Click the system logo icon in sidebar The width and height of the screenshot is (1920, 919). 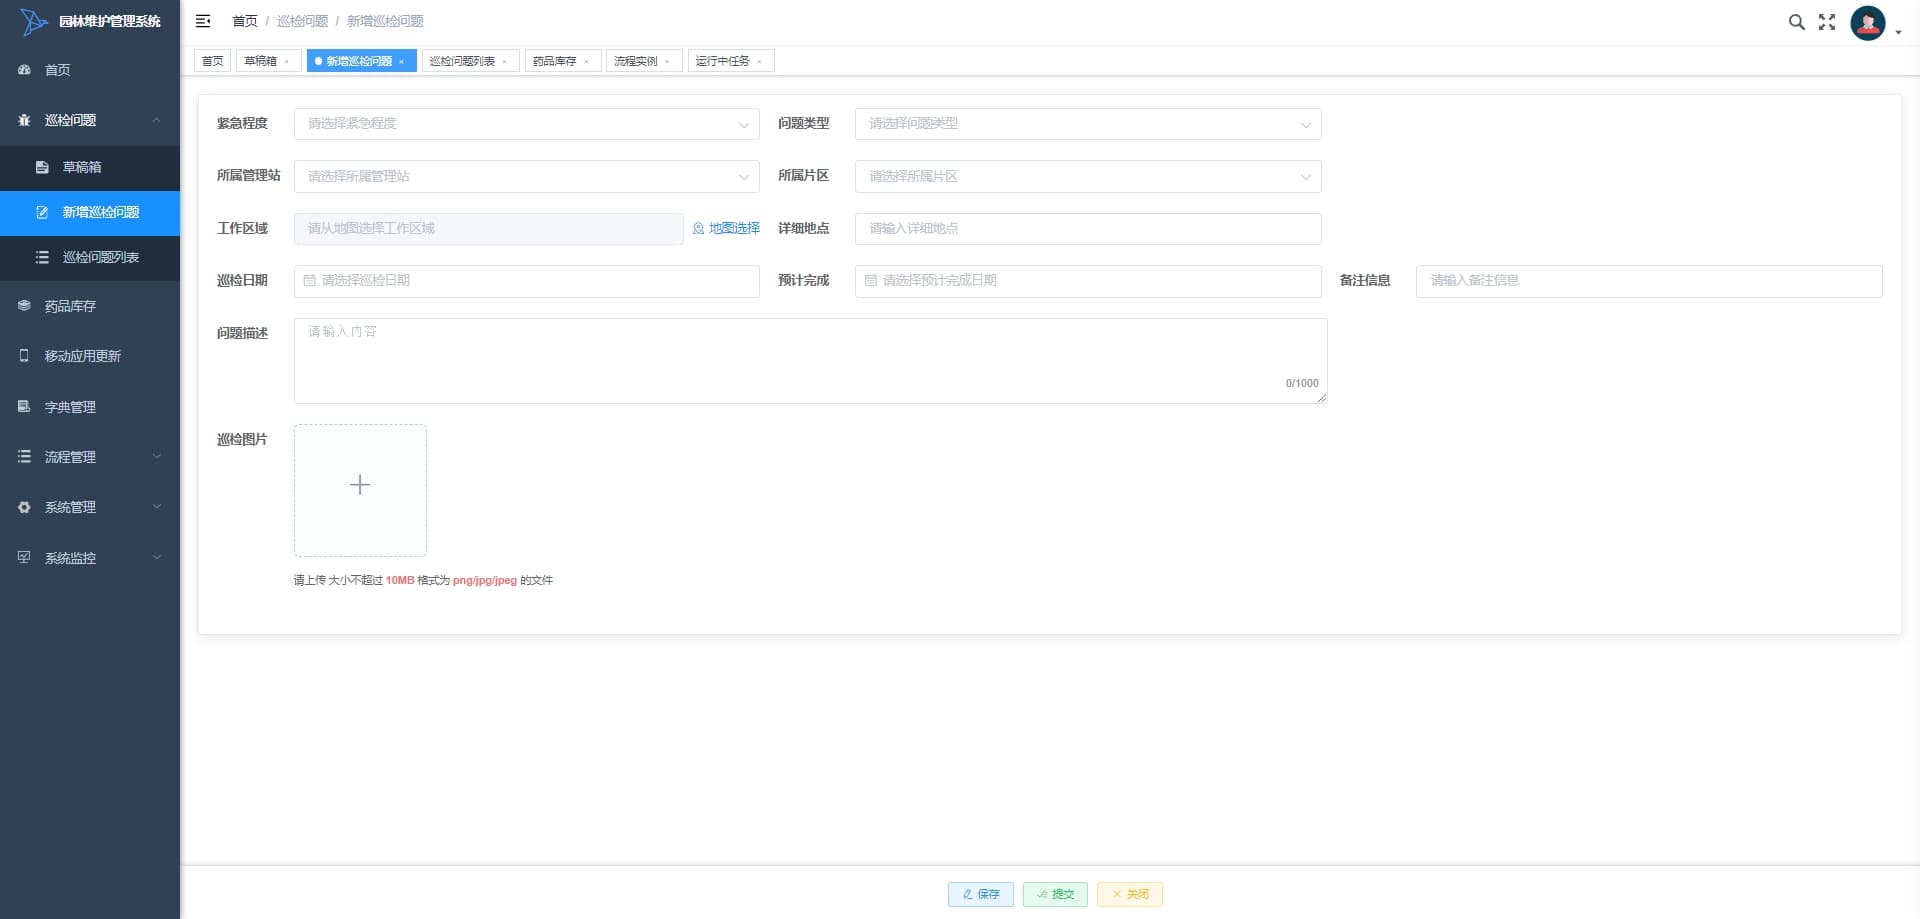pyautogui.click(x=33, y=21)
